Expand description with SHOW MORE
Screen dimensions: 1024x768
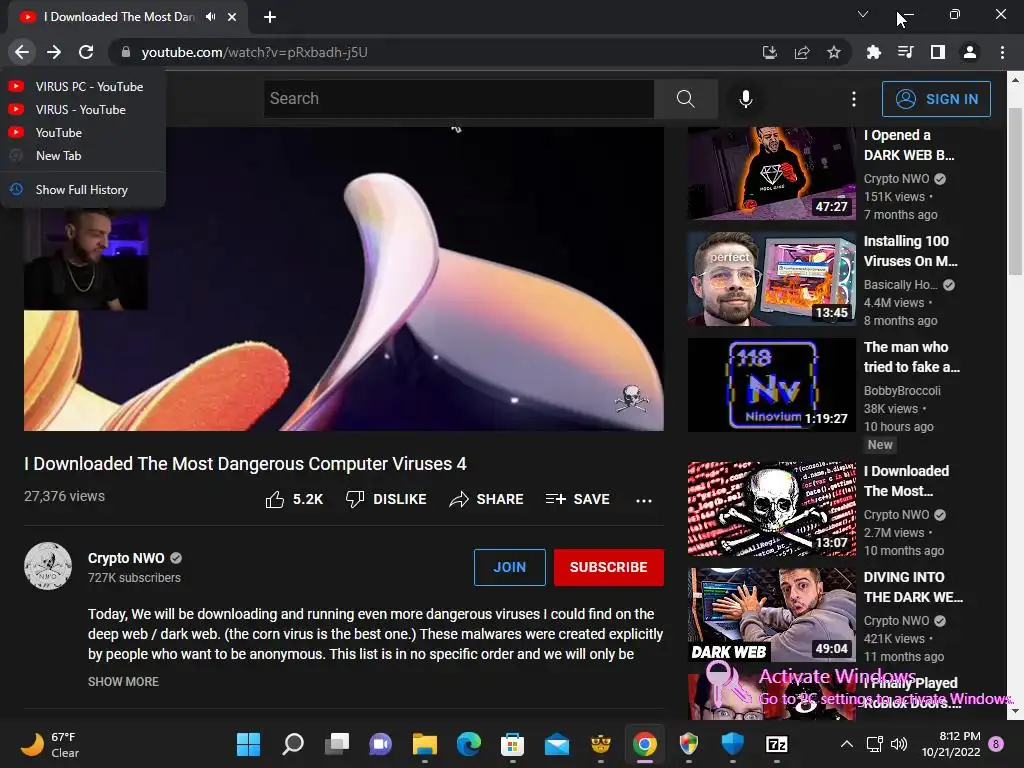(x=123, y=681)
